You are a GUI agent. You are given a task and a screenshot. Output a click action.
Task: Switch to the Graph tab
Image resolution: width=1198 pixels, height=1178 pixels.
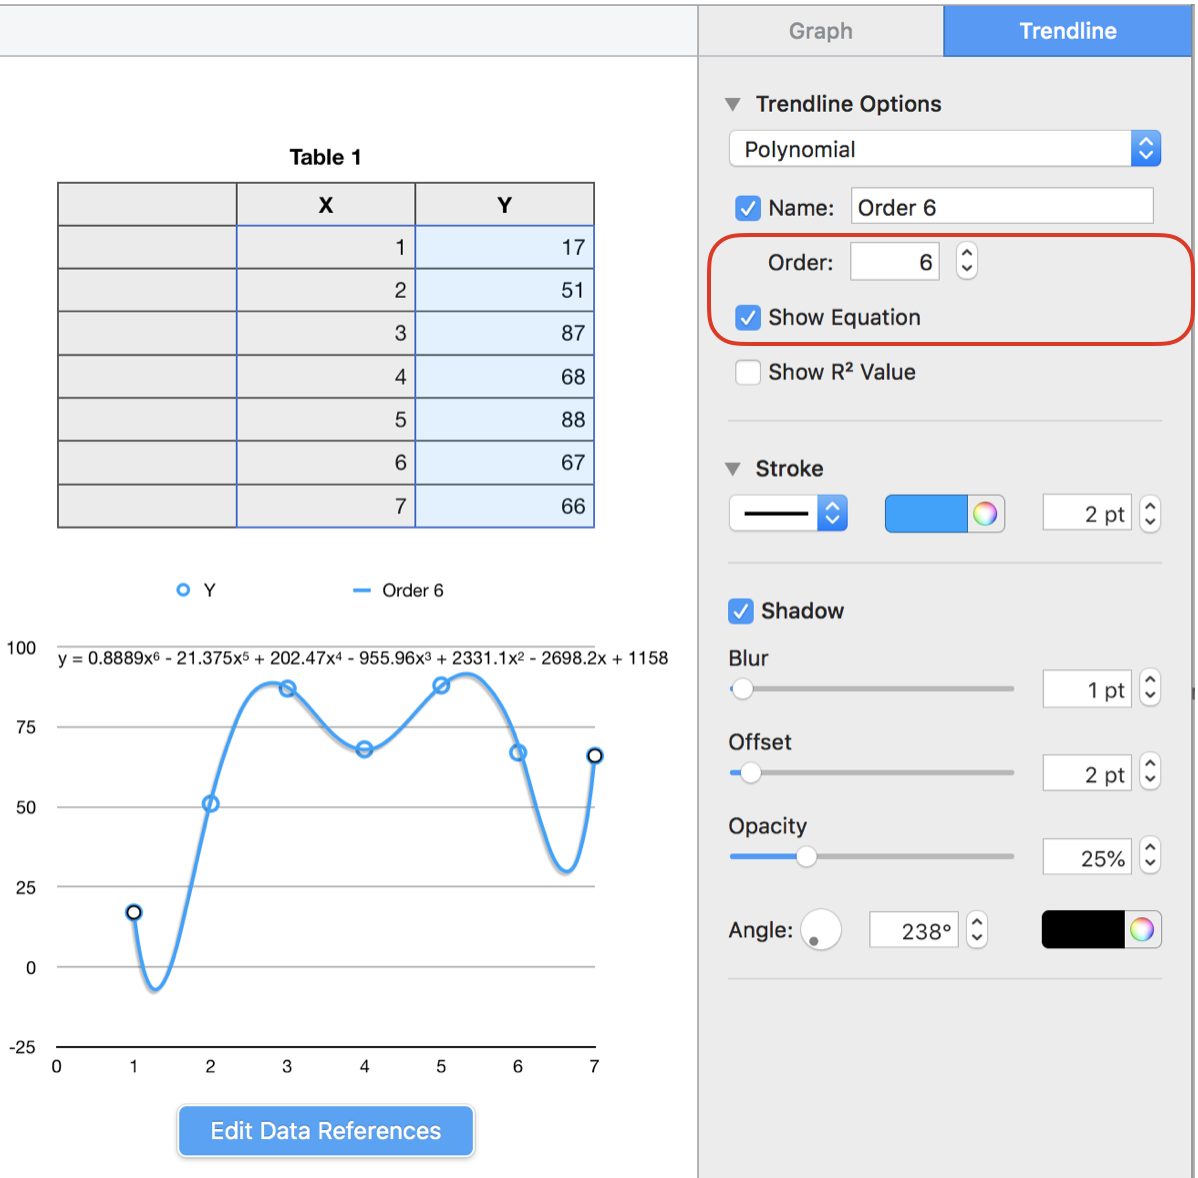[820, 31]
